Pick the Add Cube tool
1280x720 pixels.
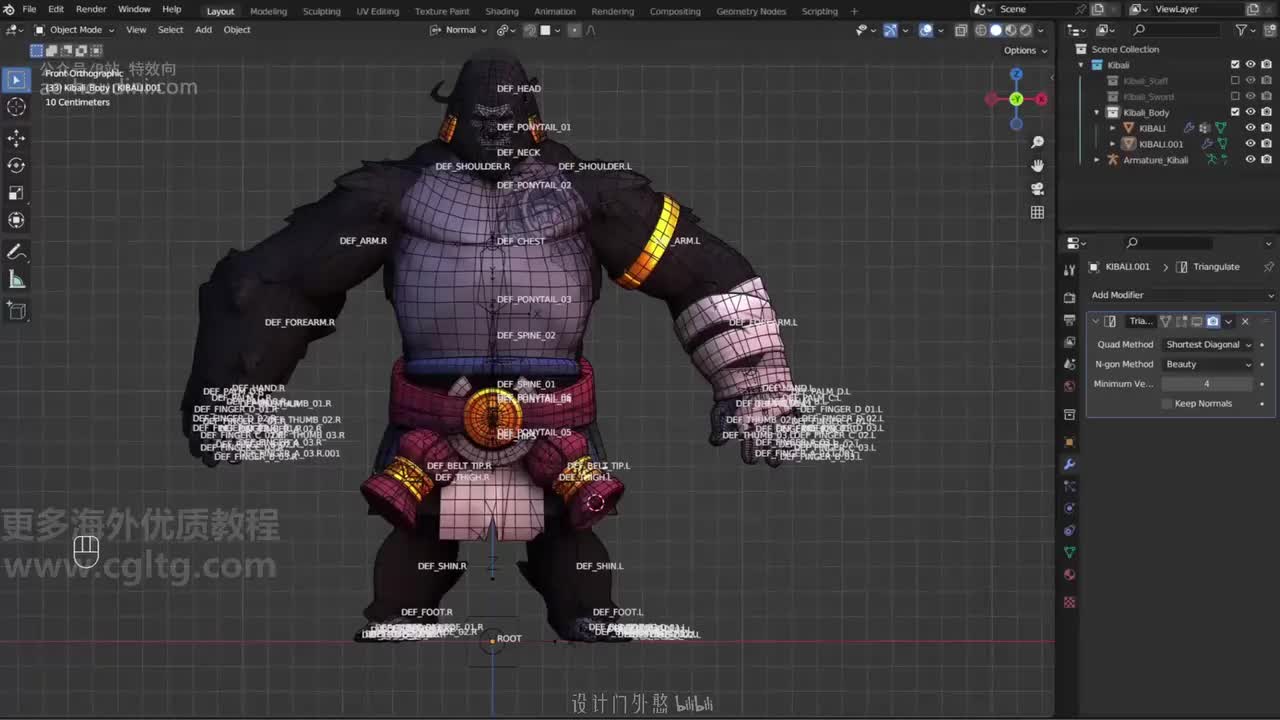point(16,311)
